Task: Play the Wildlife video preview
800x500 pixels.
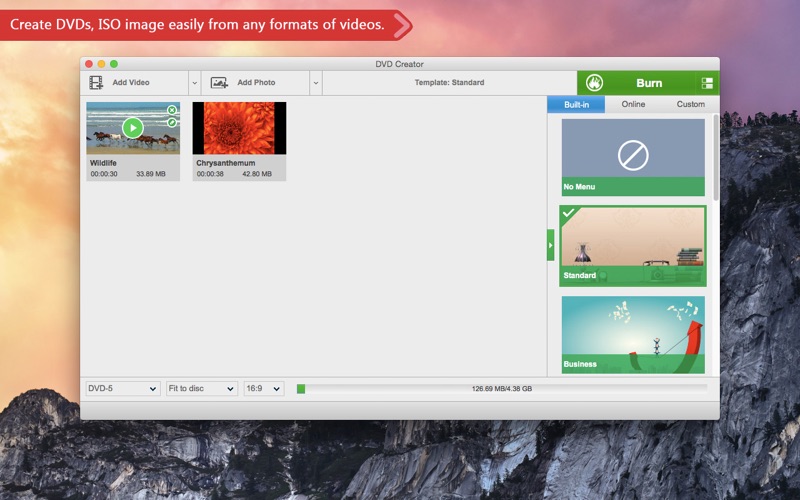Action: coord(132,127)
